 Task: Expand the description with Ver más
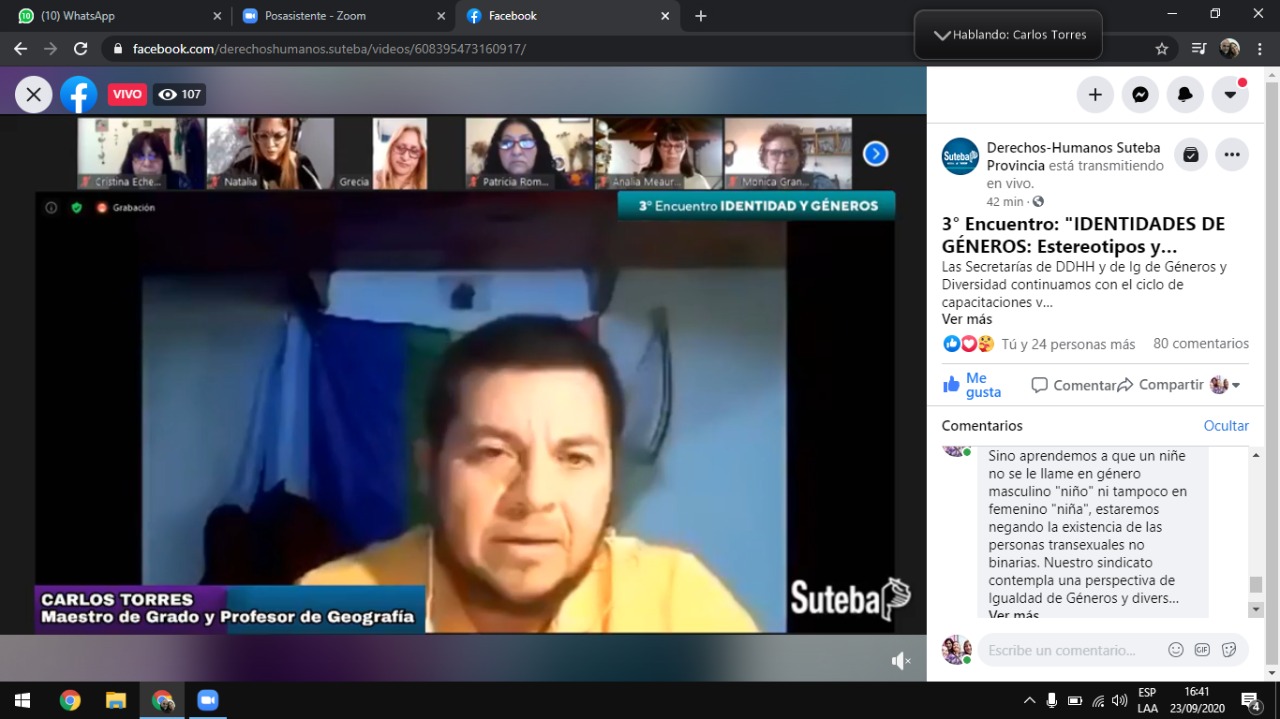coord(966,319)
